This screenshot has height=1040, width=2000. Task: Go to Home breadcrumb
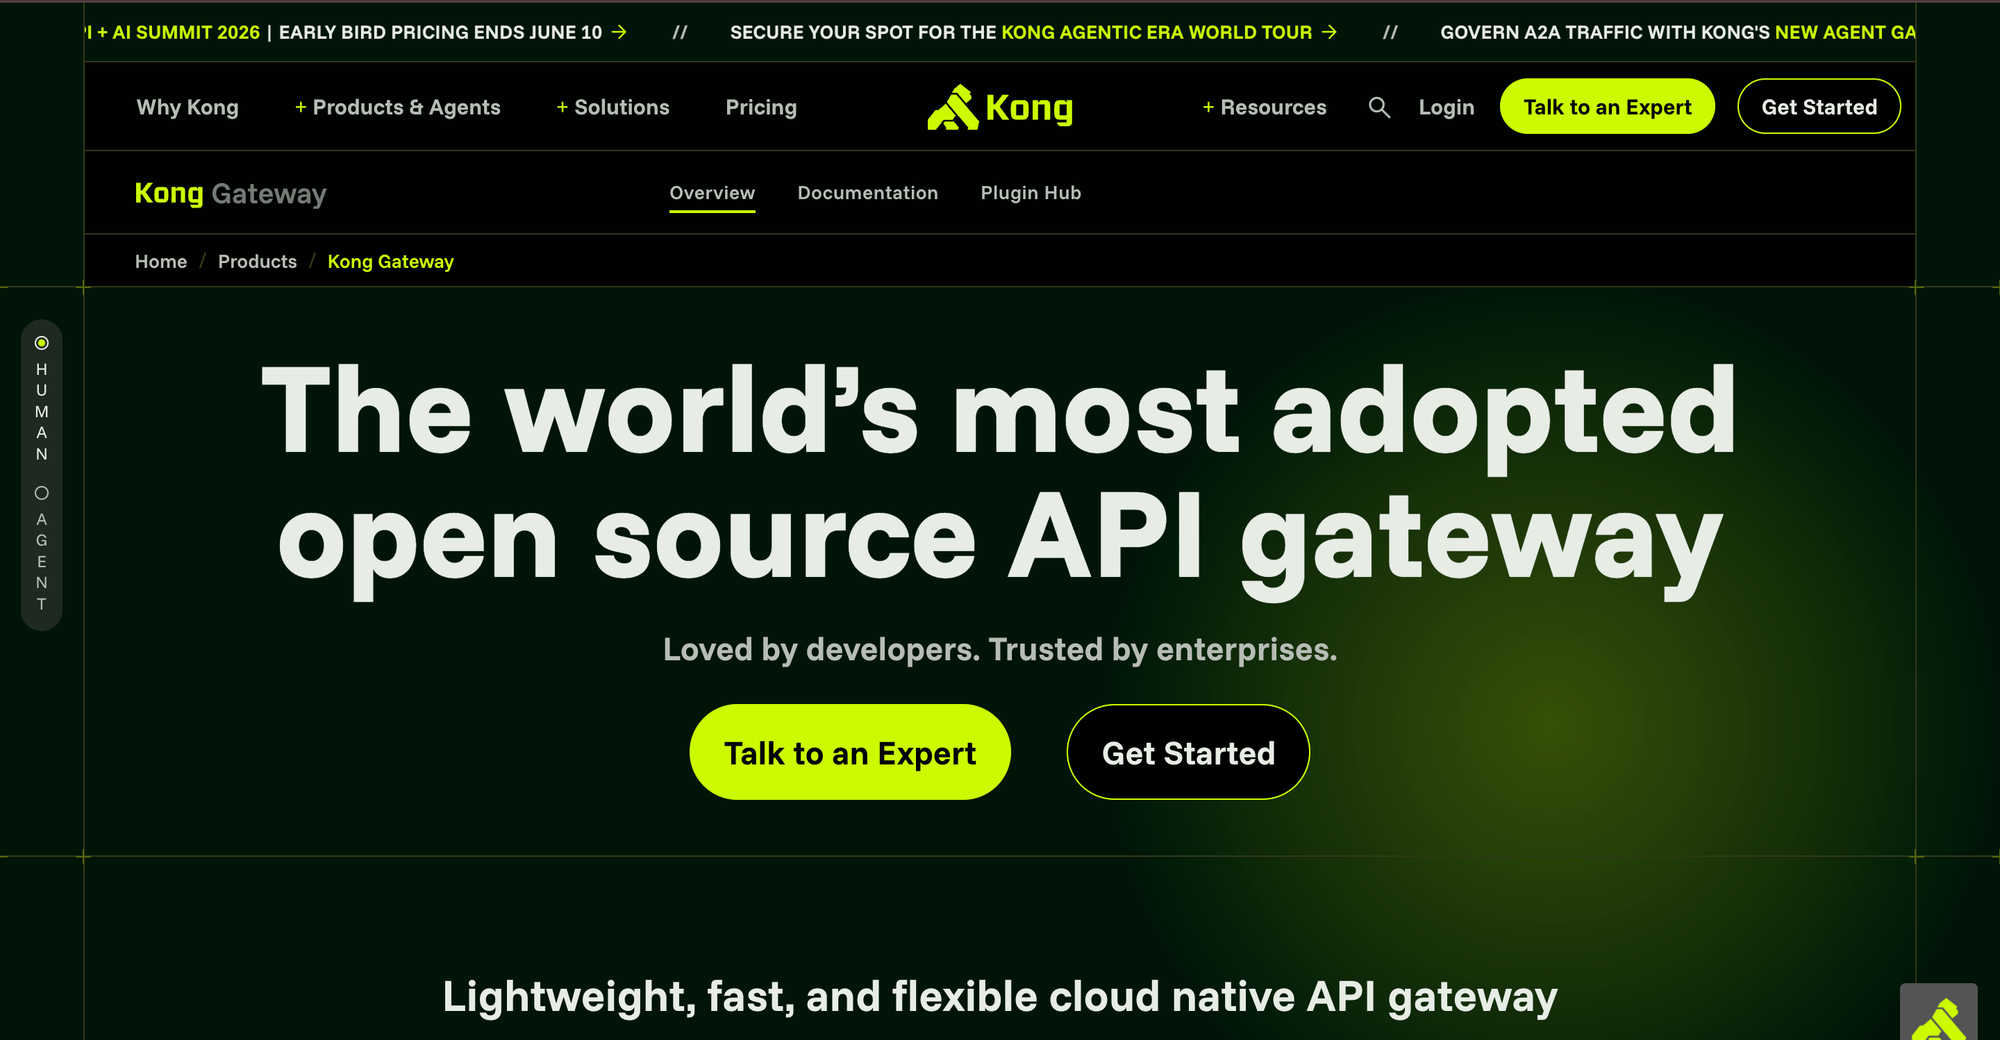tap(161, 261)
